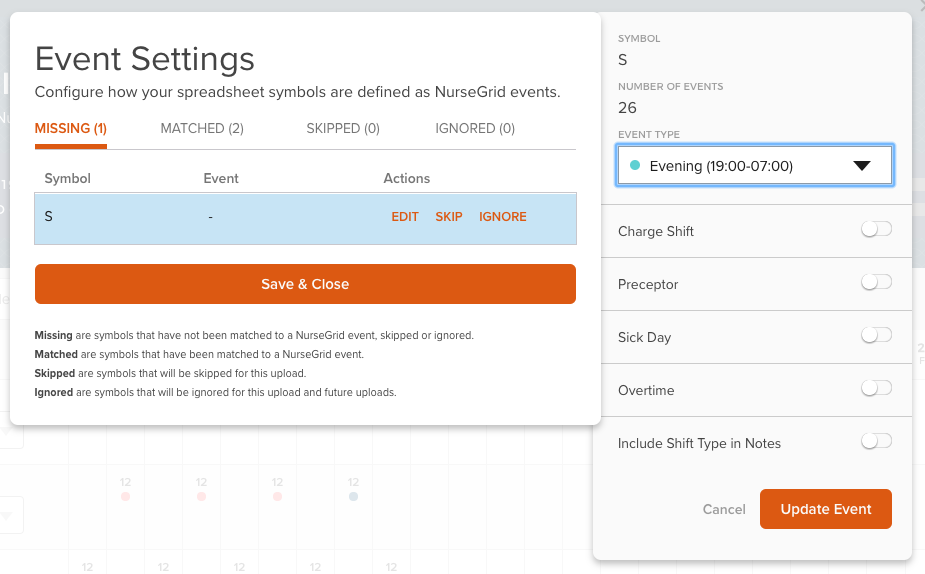Toggle Include Shift Type in Notes
The width and height of the screenshot is (925, 574).
coord(876,441)
